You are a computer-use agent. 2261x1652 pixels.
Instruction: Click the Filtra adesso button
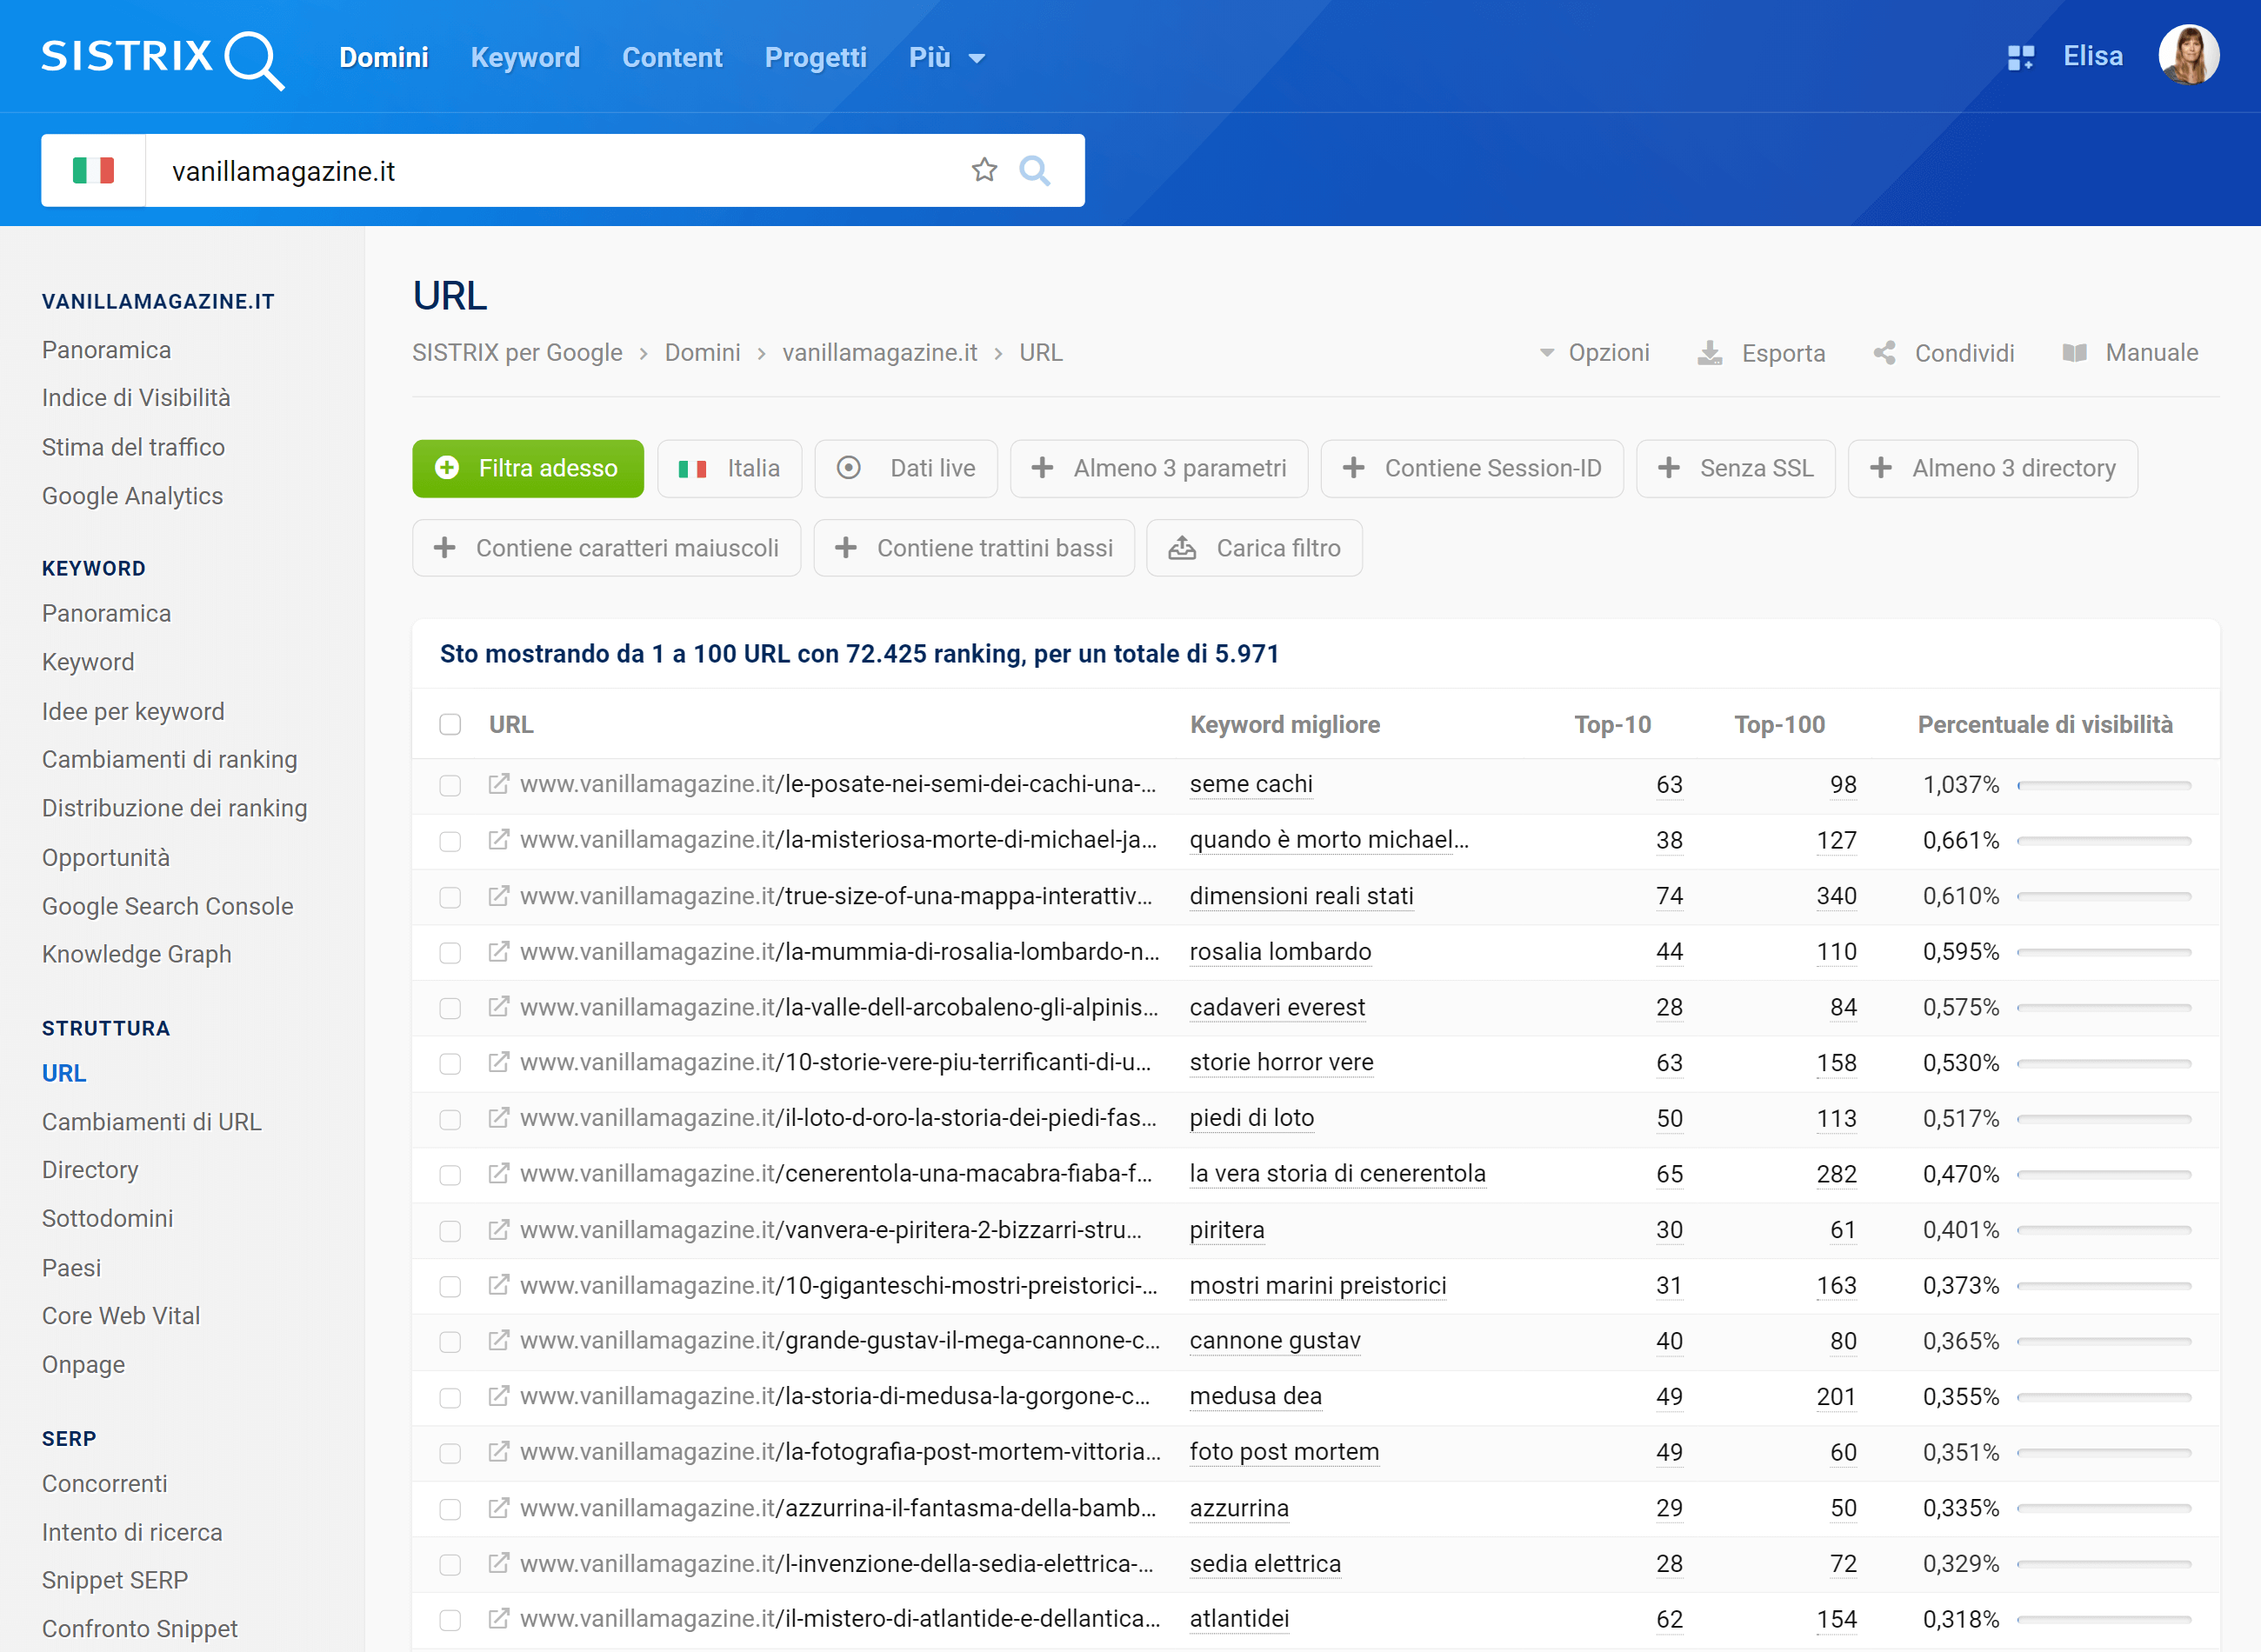tap(527, 469)
